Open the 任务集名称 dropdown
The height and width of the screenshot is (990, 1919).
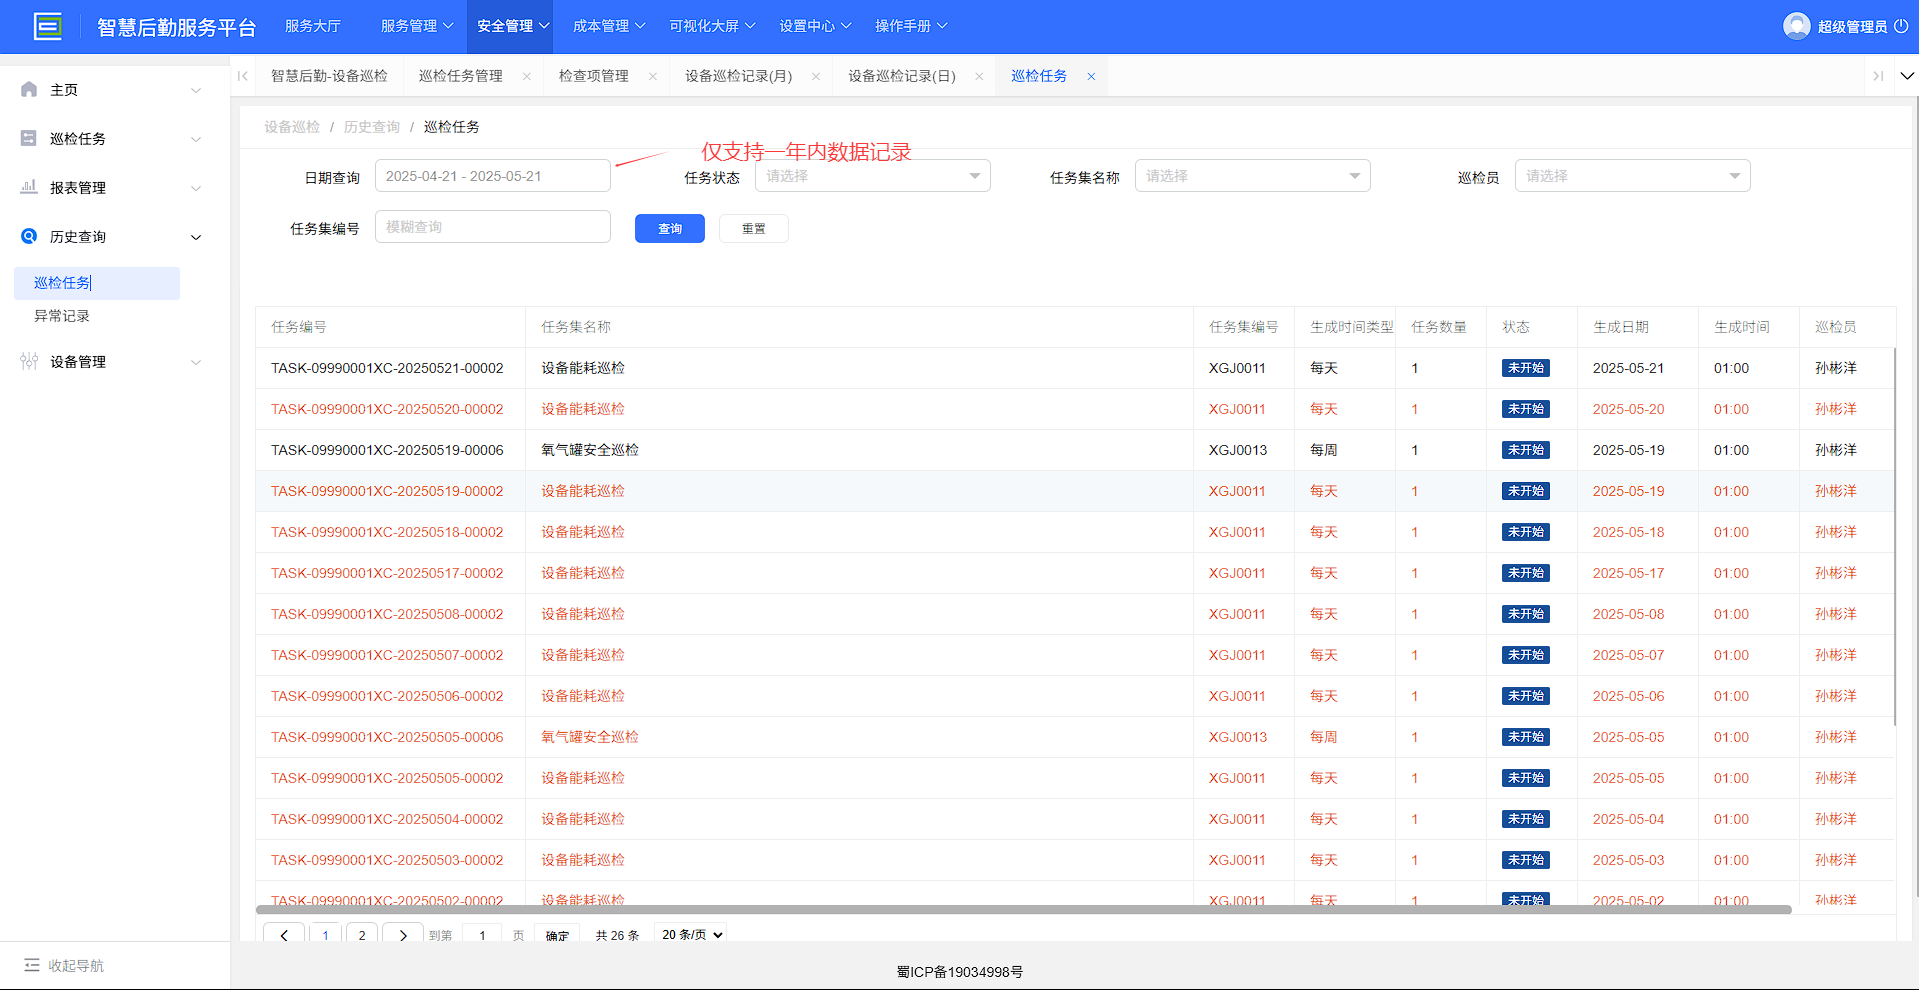click(1253, 176)
